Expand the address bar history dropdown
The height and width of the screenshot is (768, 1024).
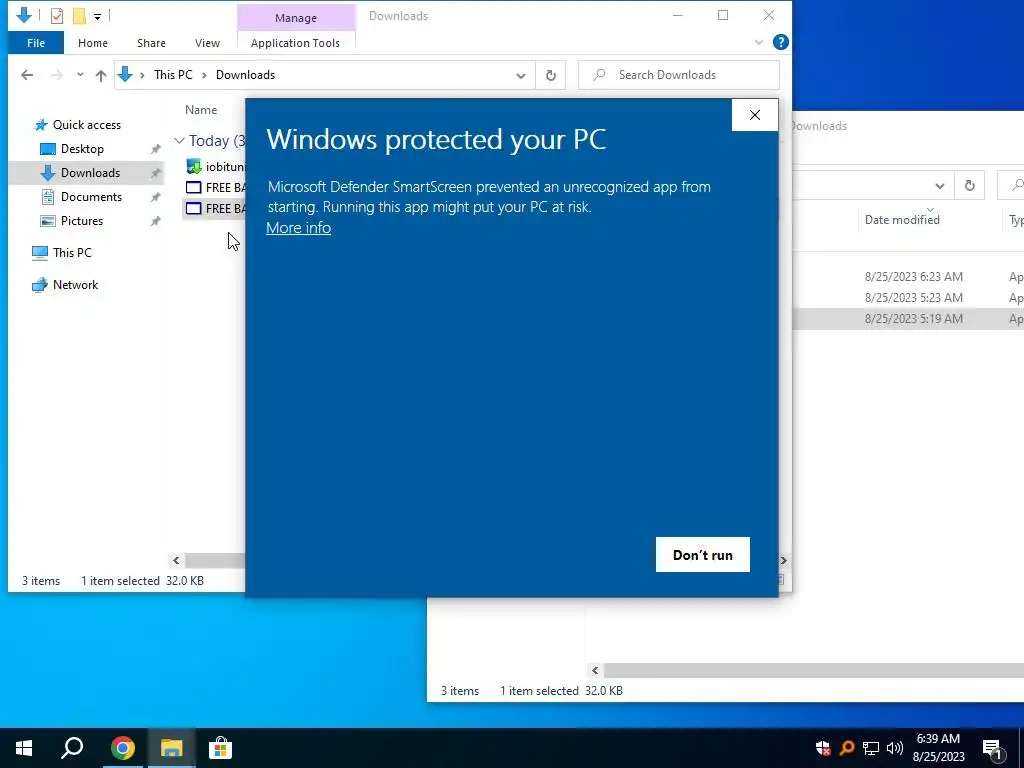(x=520, y=75)
